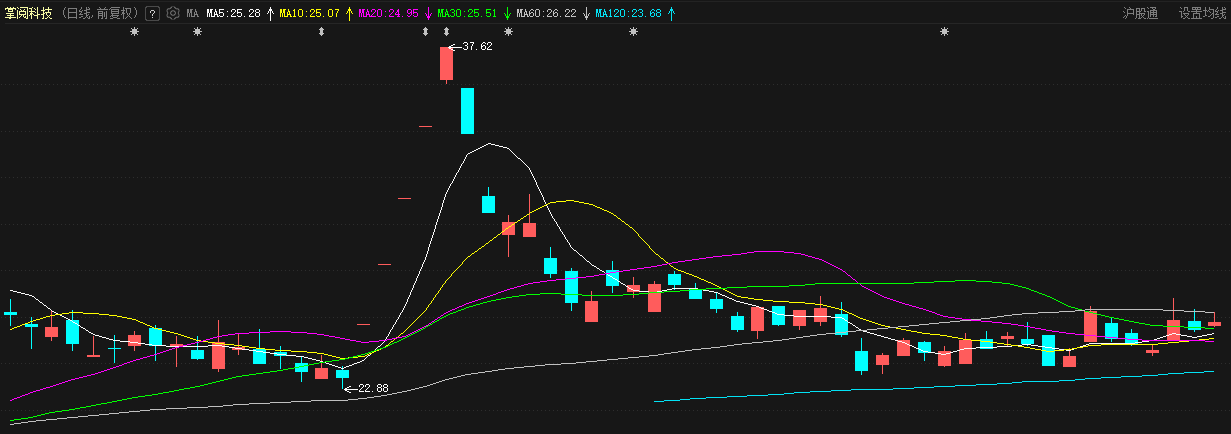Viewport: 1231px width, 434px height.
Task: Select the green MA30:25.51 value
Action: point(467,13)
